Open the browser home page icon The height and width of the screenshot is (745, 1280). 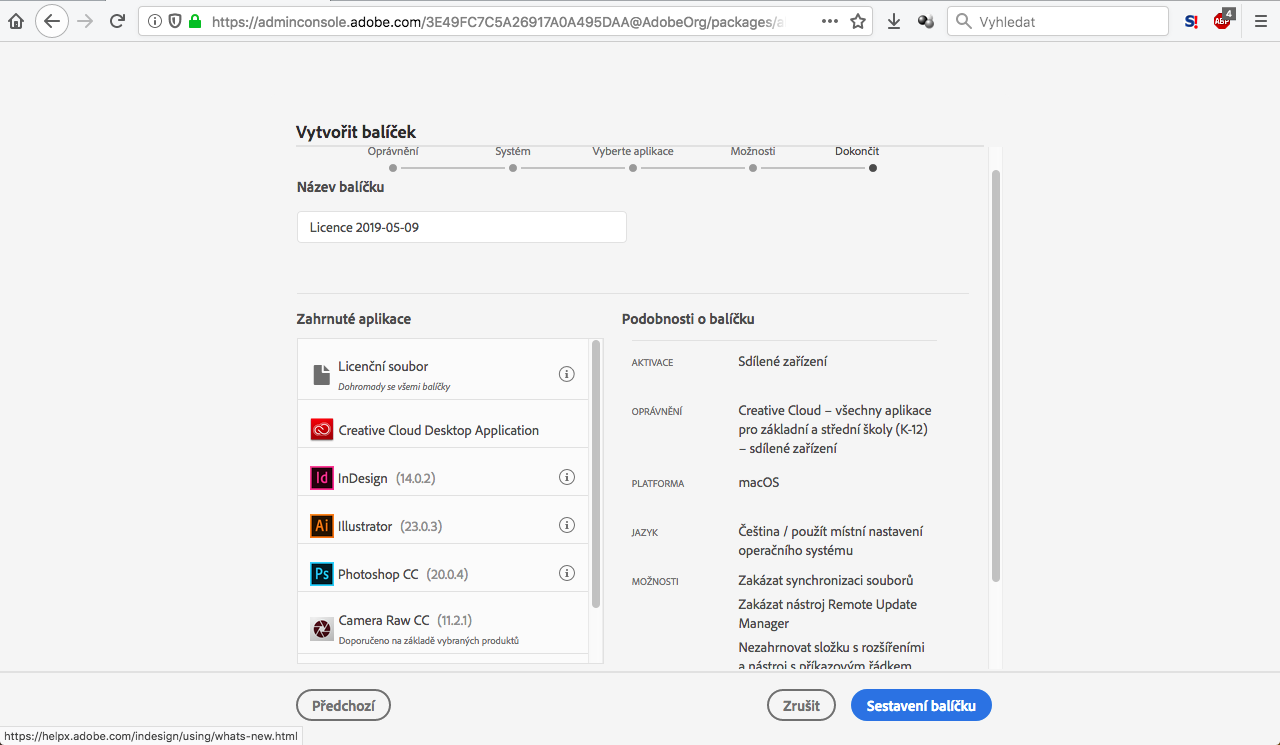pos(16,21)
